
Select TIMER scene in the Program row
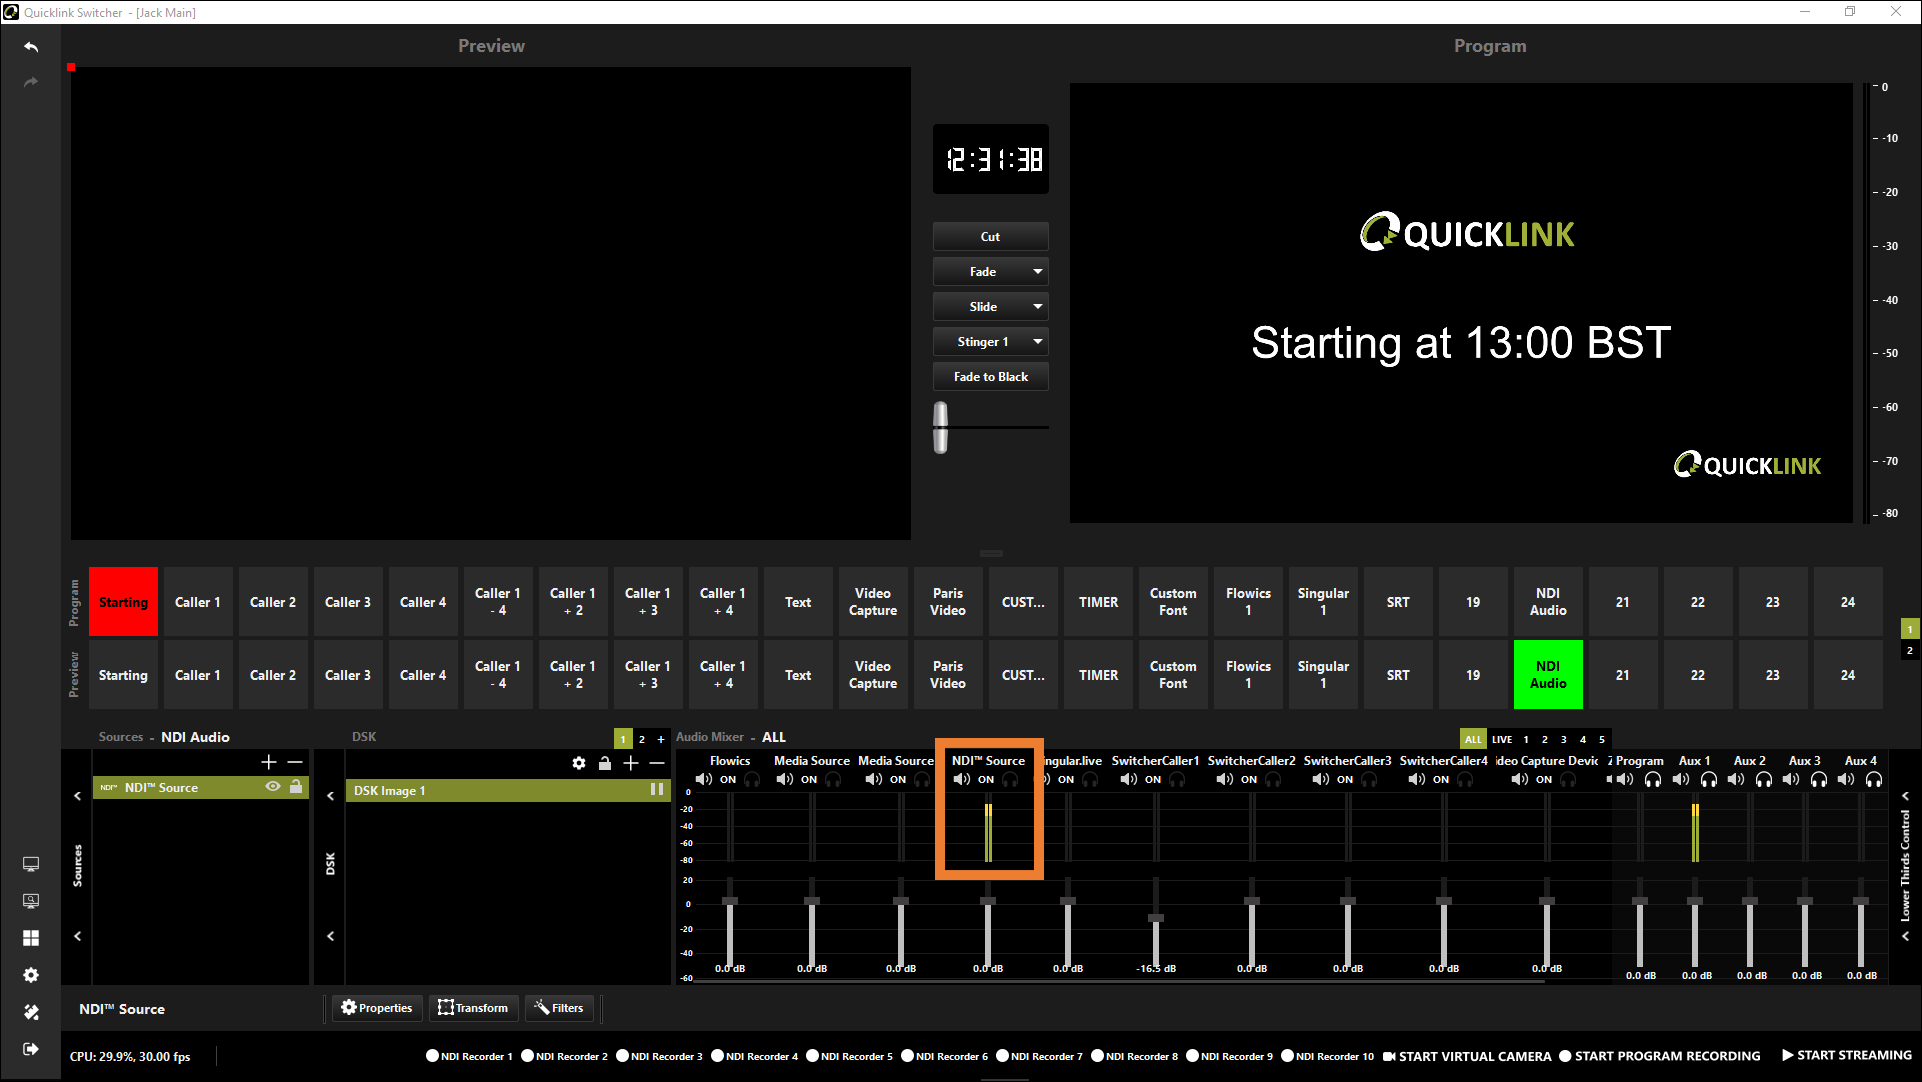pyautogui.click(x=1098, y=602)
